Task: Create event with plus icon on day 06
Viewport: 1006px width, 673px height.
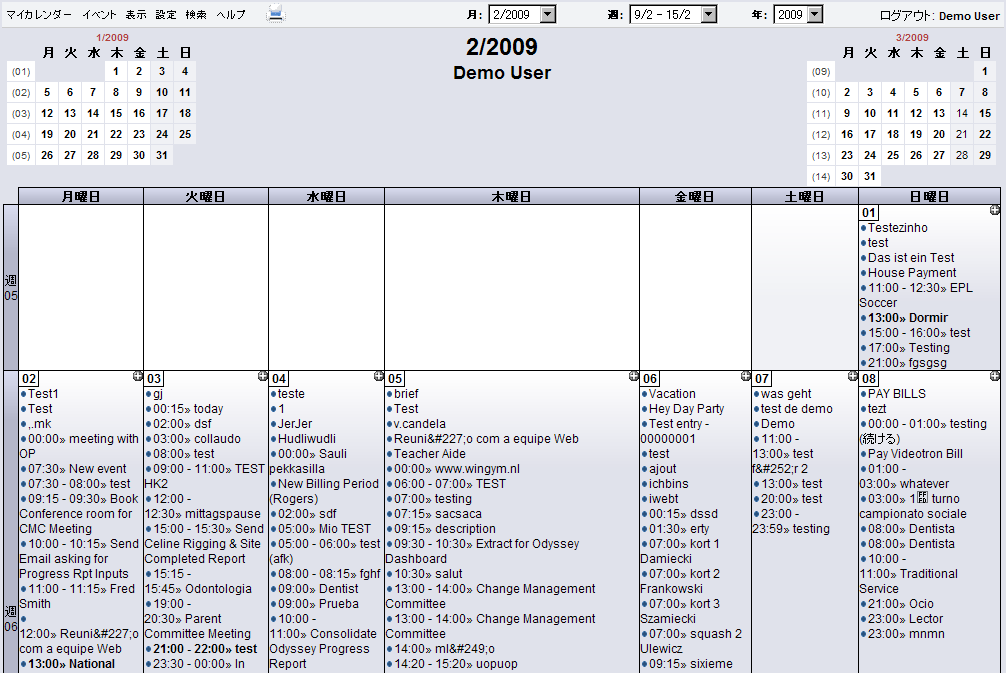Action: 745,376
